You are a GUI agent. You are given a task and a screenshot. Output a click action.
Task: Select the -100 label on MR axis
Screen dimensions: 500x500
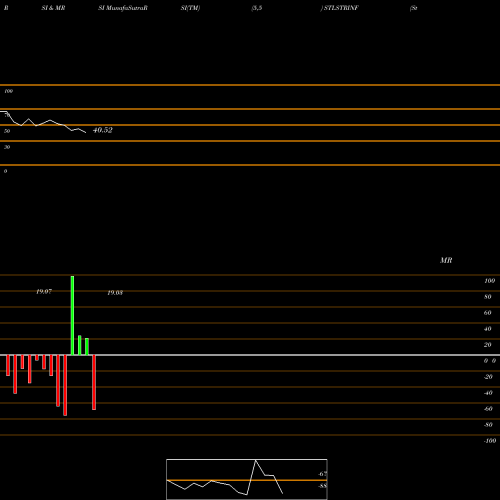click(x=490, y=441)
